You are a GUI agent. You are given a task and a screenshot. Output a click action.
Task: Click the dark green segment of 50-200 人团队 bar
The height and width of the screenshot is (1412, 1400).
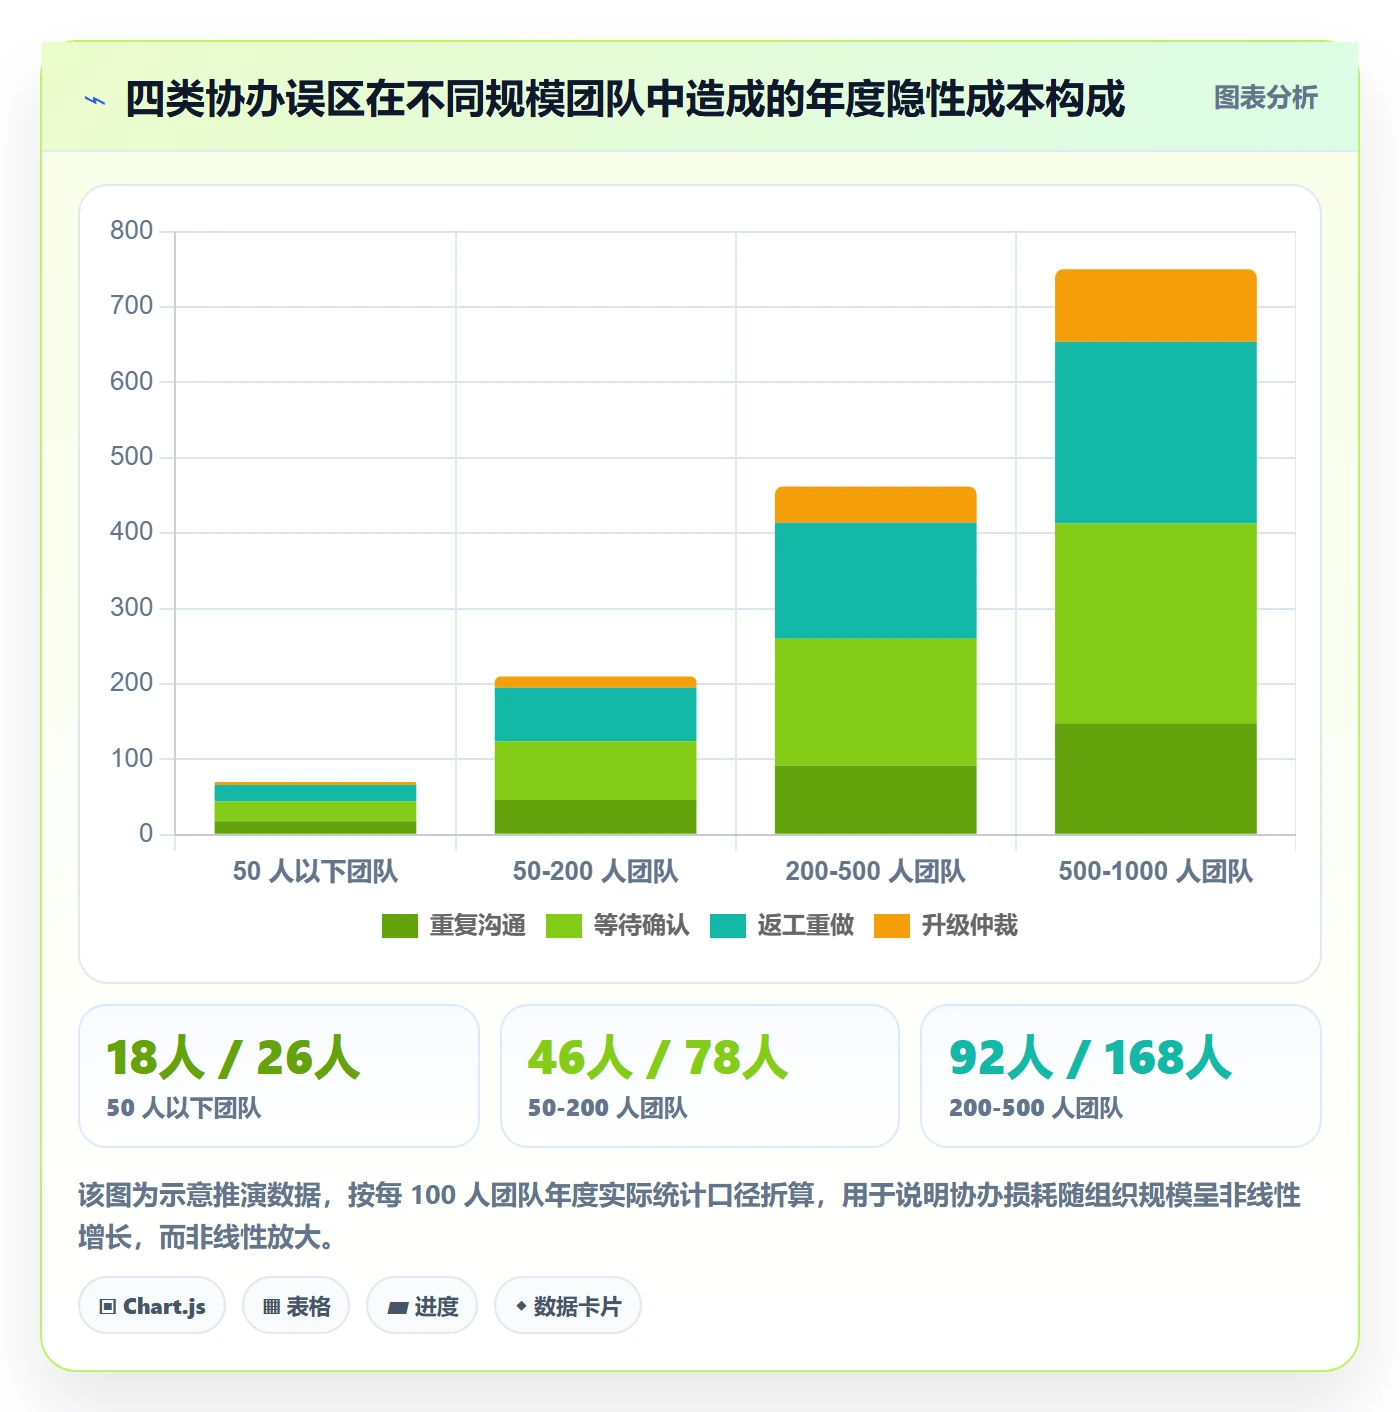point(596,817)
